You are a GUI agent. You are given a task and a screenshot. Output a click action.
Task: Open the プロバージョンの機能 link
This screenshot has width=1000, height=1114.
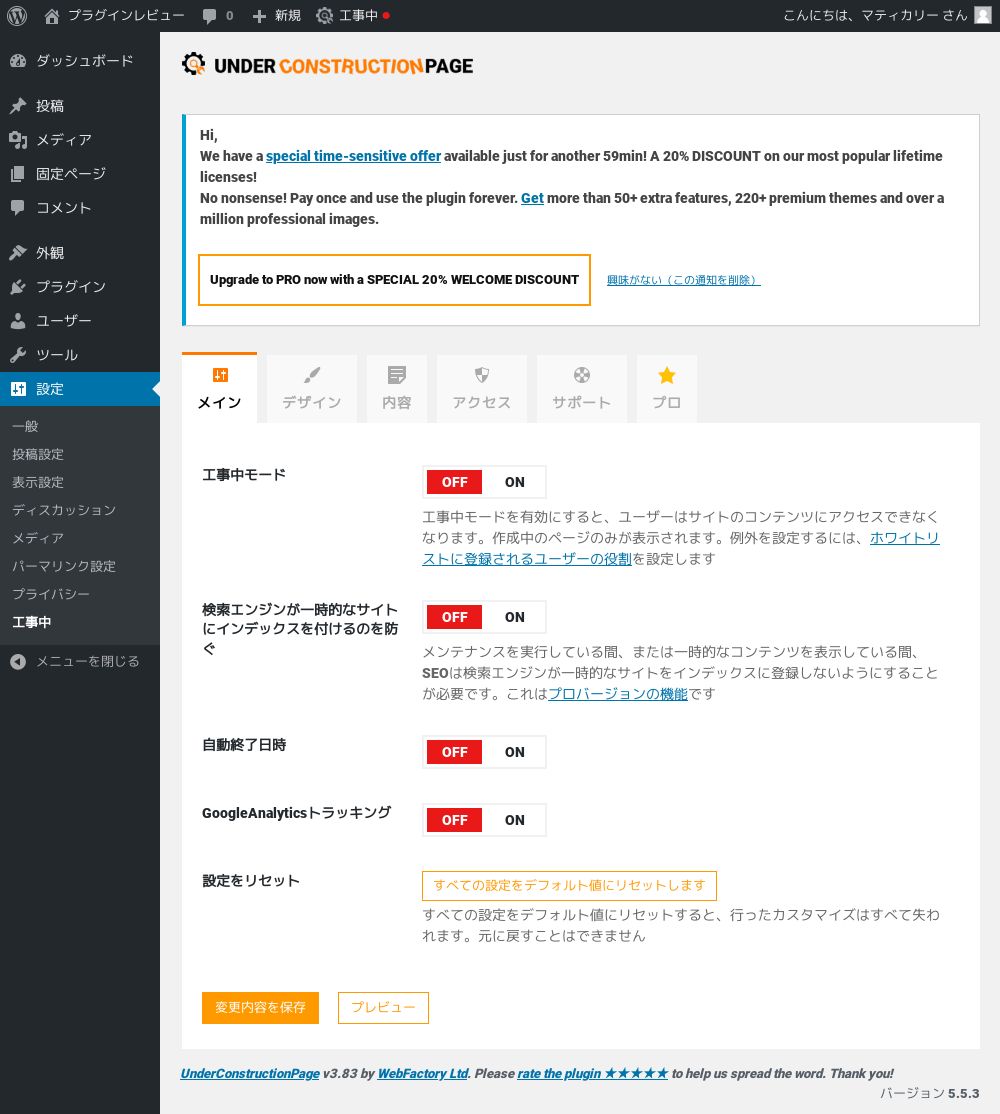618,694
